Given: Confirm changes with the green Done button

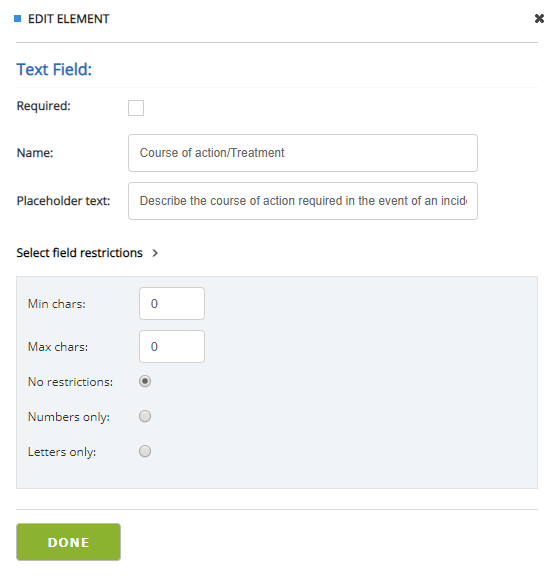Looking at the screenshot, I should click(68, 542).
